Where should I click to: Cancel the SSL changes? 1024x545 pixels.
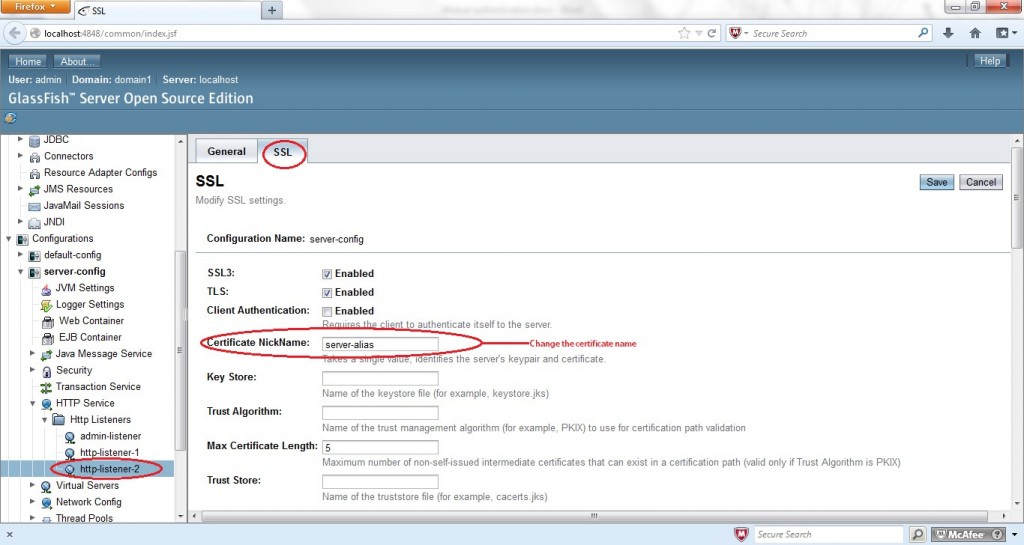point(981,182)
